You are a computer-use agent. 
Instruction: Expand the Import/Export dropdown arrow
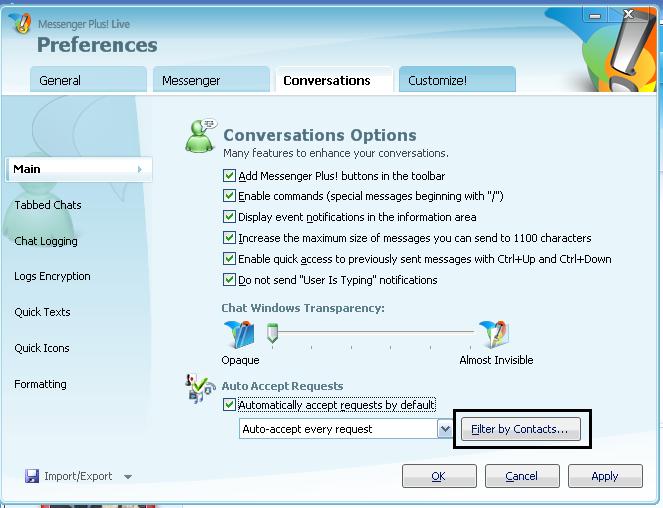pos(127,477)
